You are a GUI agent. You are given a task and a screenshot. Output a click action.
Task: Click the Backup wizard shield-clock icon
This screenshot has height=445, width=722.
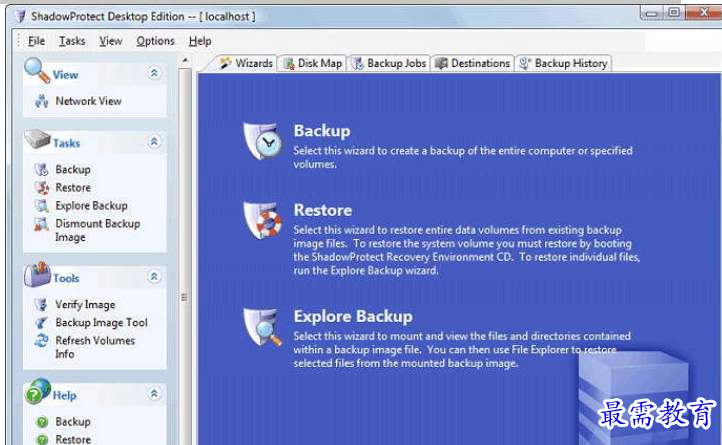(x=262, y=141)
